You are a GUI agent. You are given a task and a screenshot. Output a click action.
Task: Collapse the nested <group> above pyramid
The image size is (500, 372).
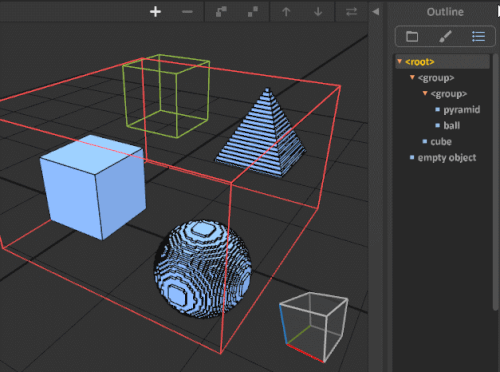[x=425, y=93]
